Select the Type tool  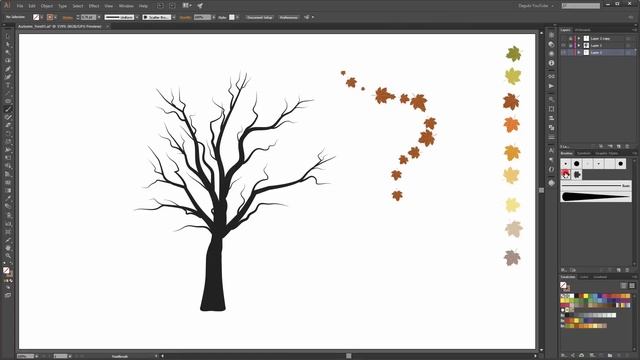click(8, 85)
